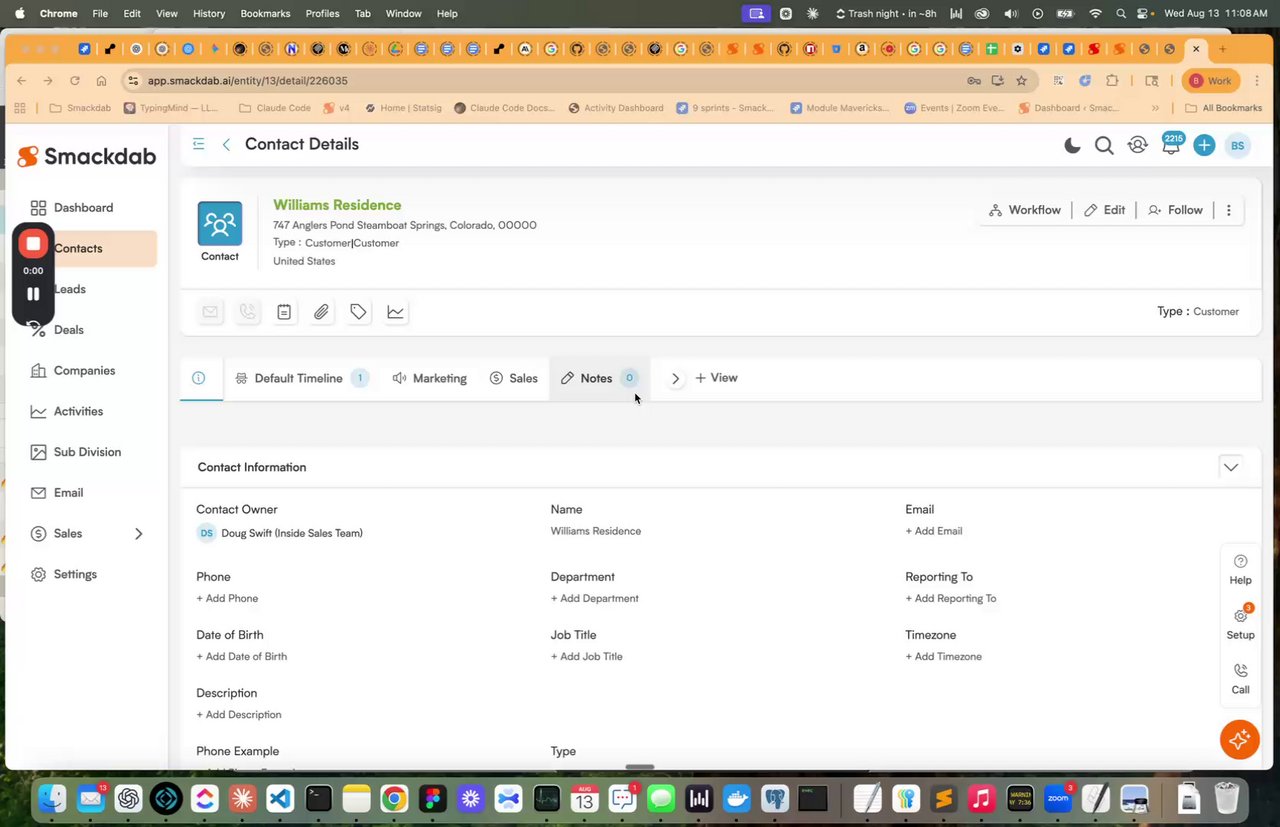The height and width of the screenshot is (827, 1280).
Task: Open Setup gear button
Action: (x=1240, y=623)
